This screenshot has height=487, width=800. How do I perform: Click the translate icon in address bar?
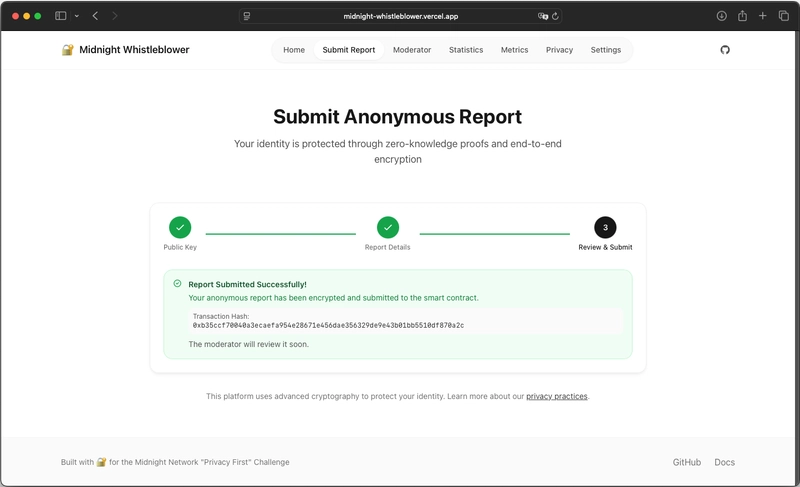pos(542,16)
